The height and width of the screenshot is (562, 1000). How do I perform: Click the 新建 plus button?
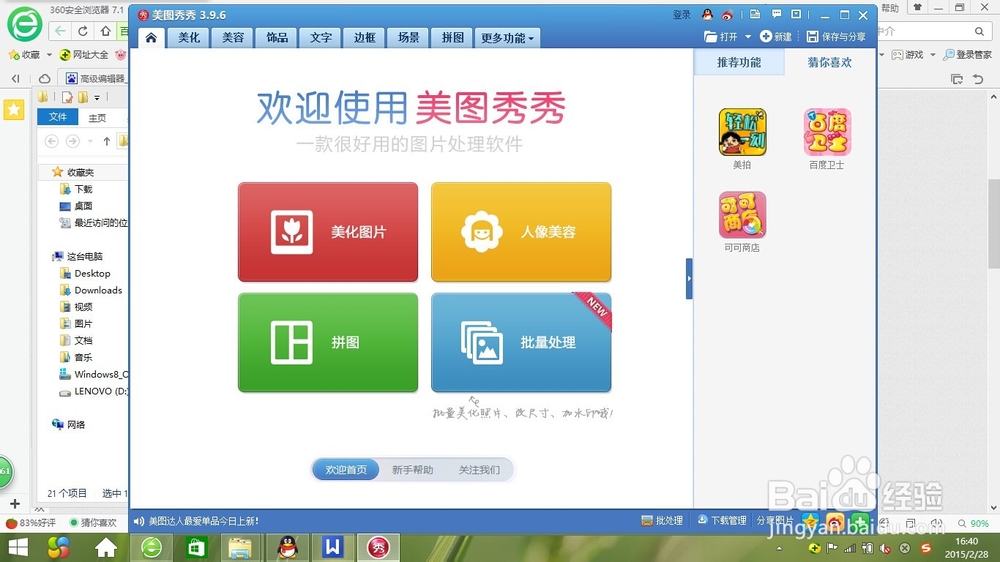tap(776, 37)
